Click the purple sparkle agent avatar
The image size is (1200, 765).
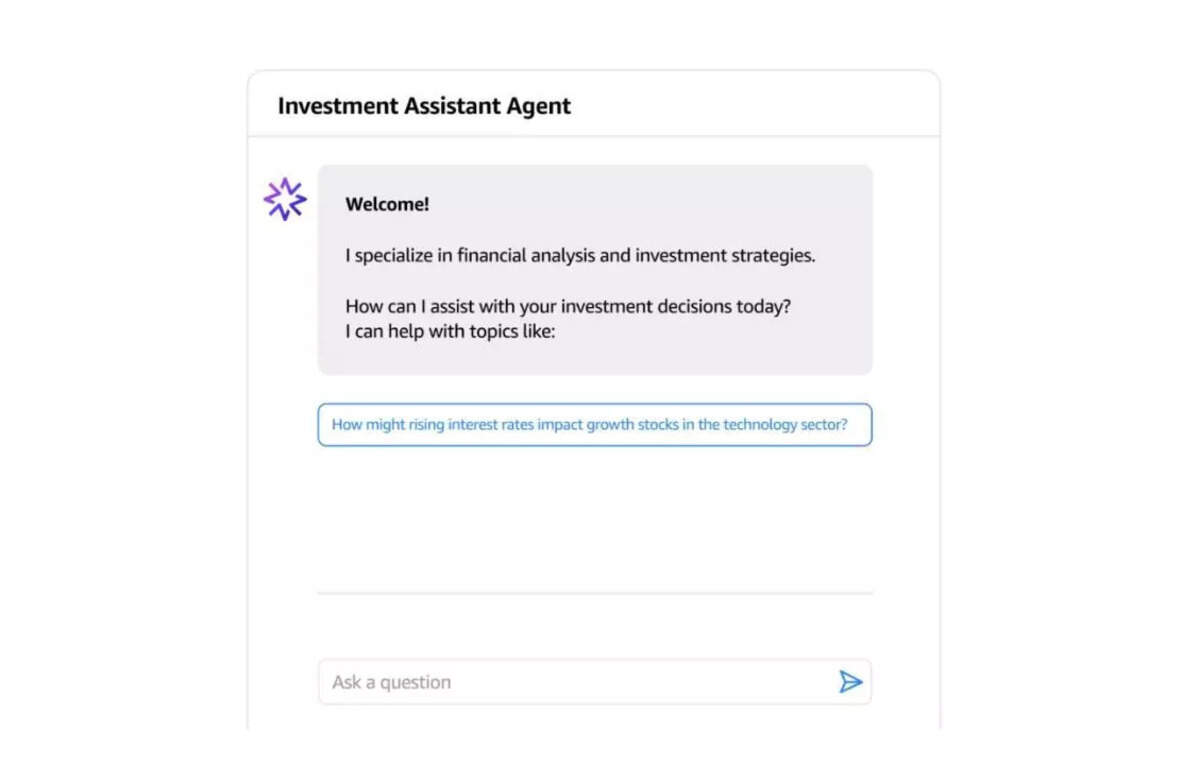[x=285, y=199]
